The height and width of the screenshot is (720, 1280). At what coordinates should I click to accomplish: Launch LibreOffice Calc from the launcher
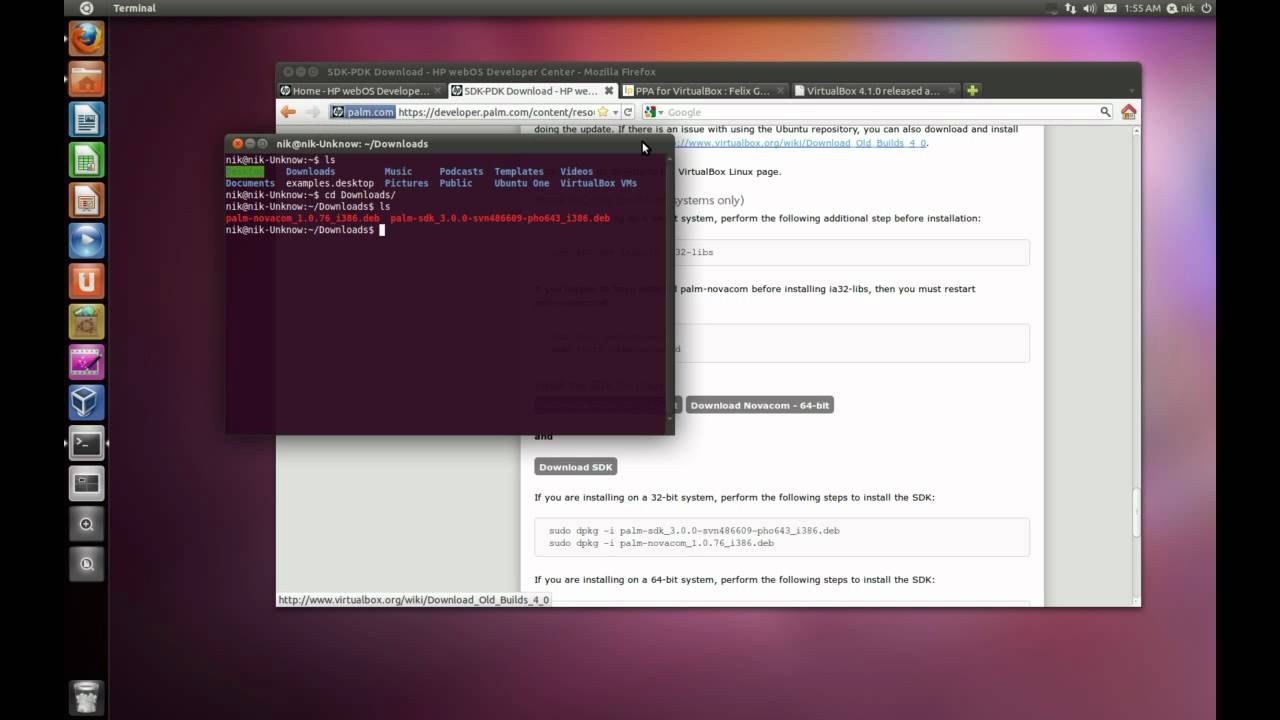86,160
